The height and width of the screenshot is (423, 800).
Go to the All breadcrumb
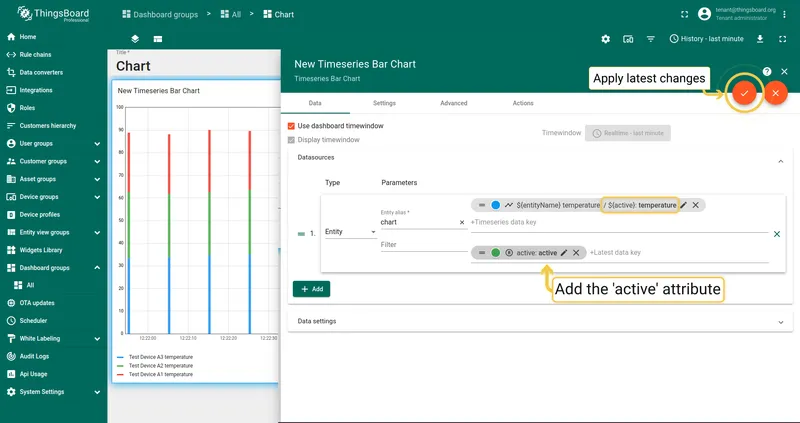(x=231, y=14)
